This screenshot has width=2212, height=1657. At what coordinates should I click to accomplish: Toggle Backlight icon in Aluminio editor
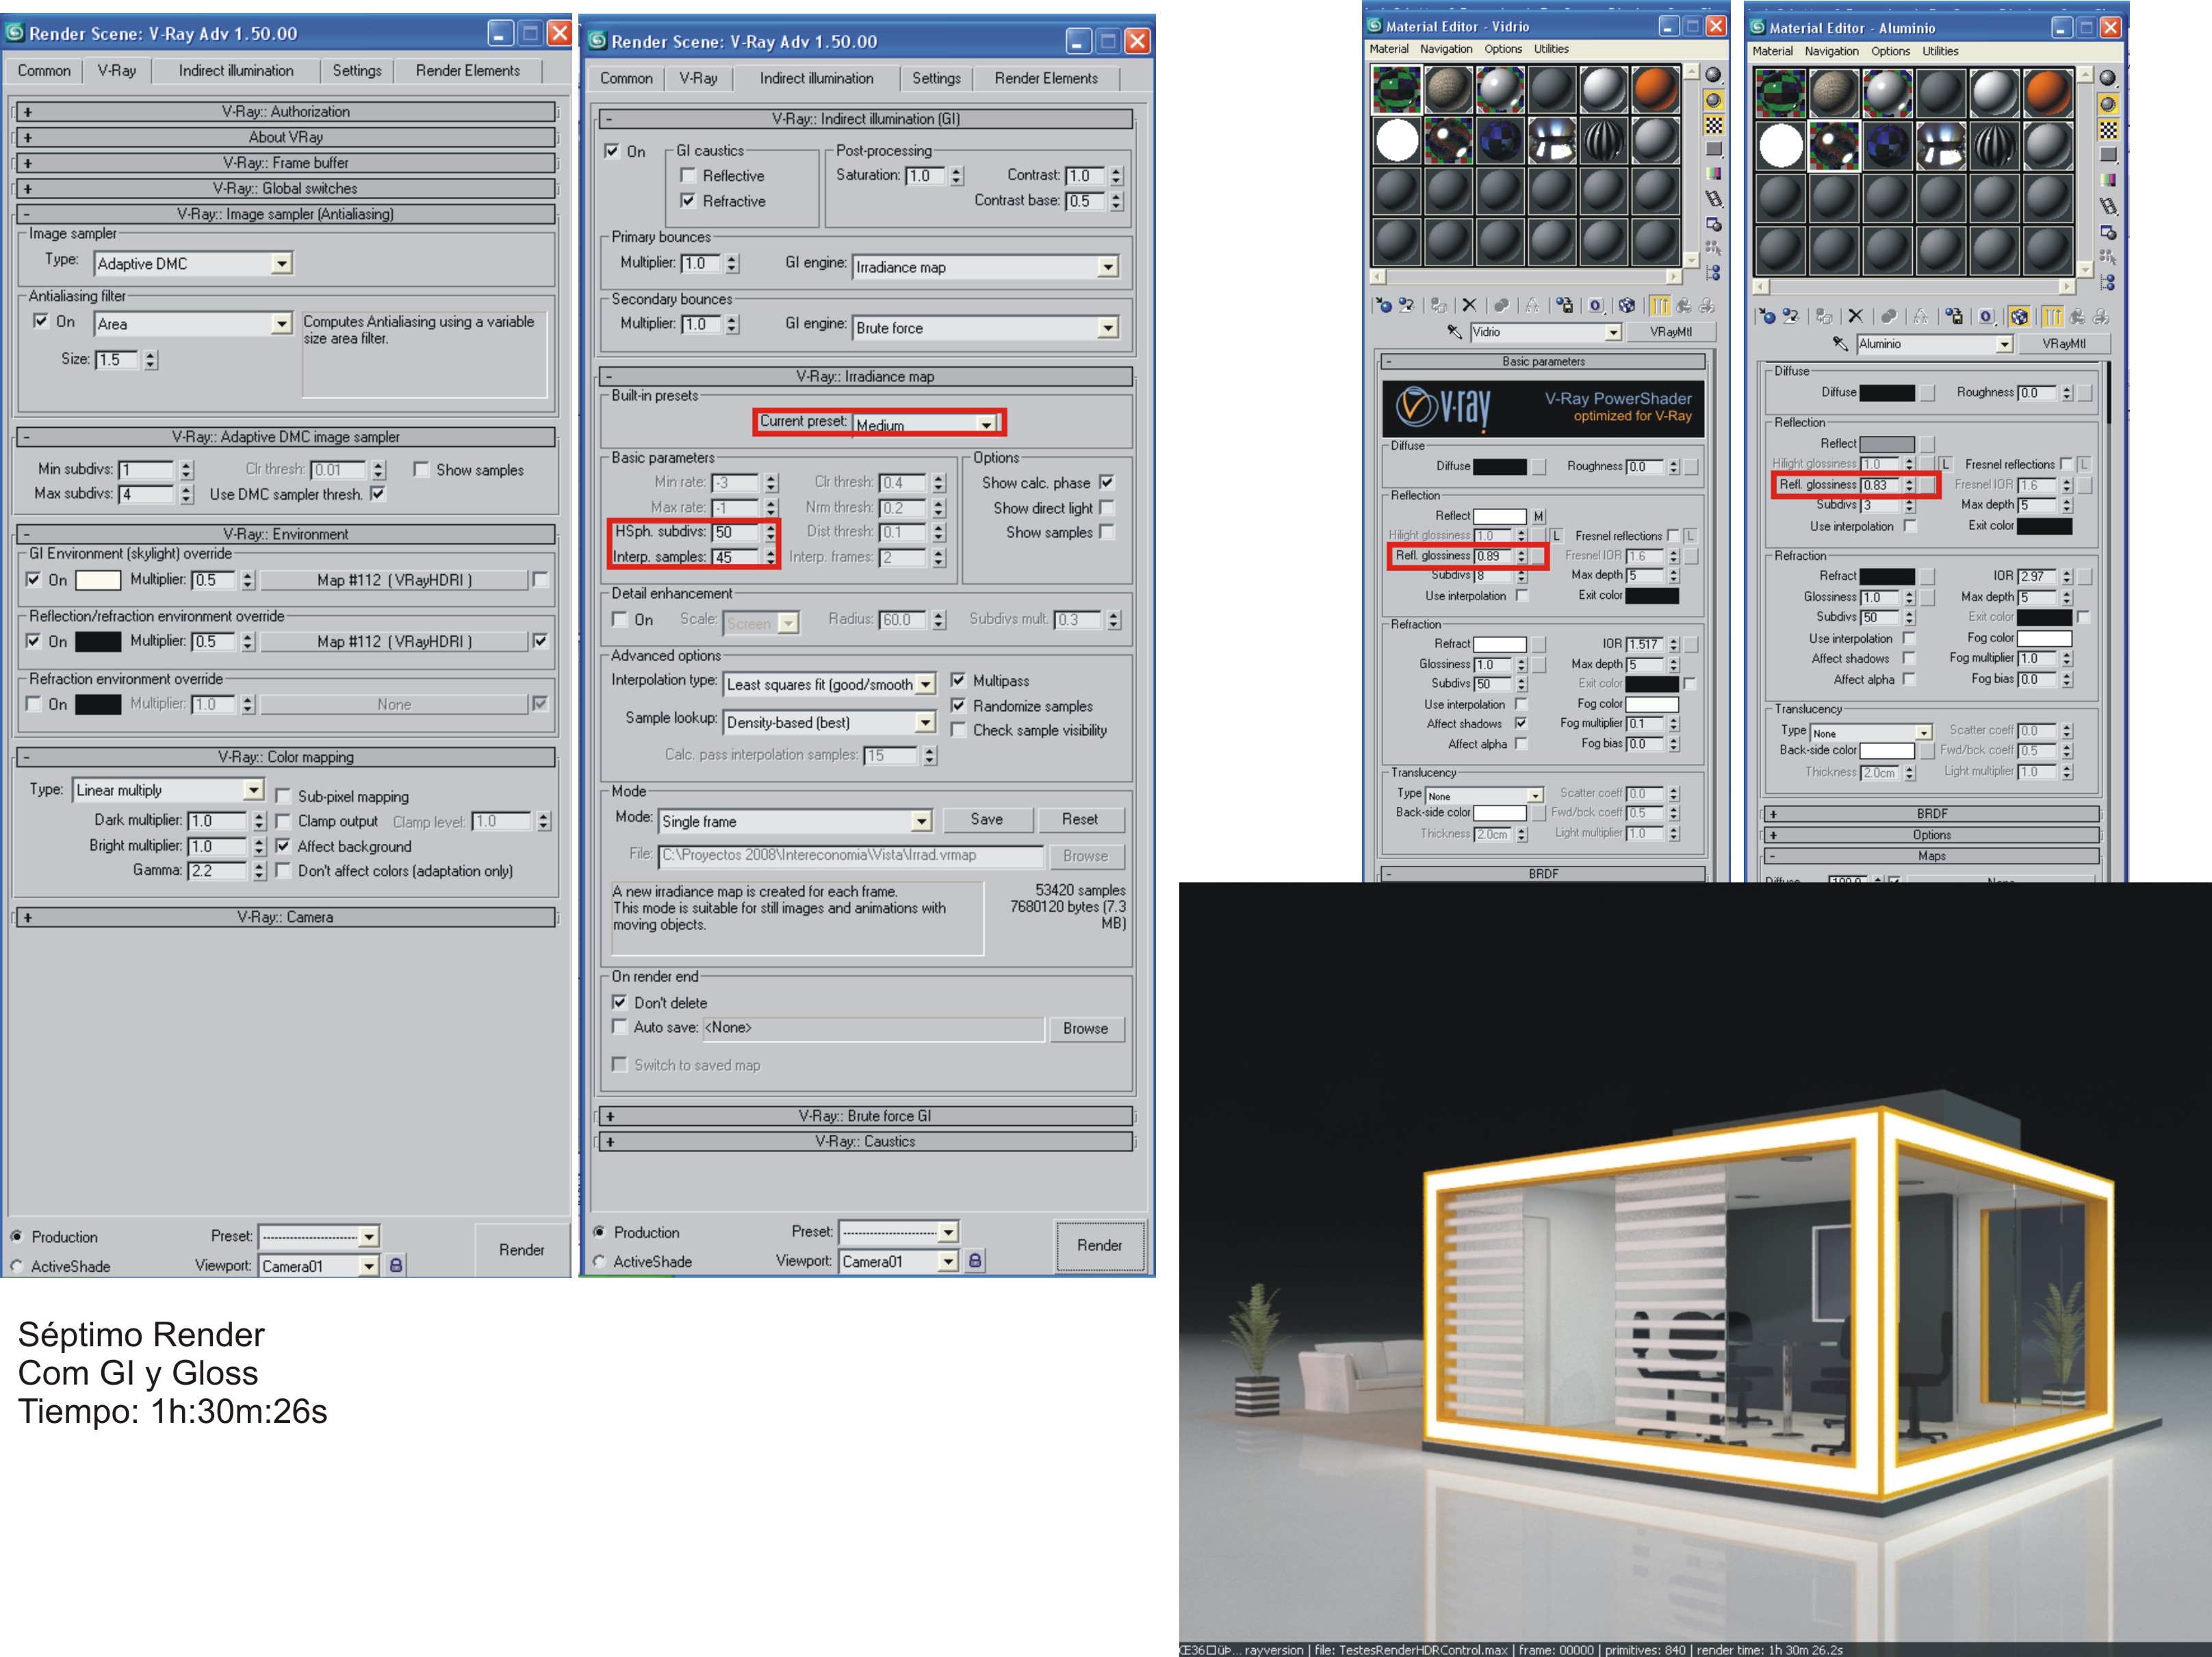tap(2108, 104)
